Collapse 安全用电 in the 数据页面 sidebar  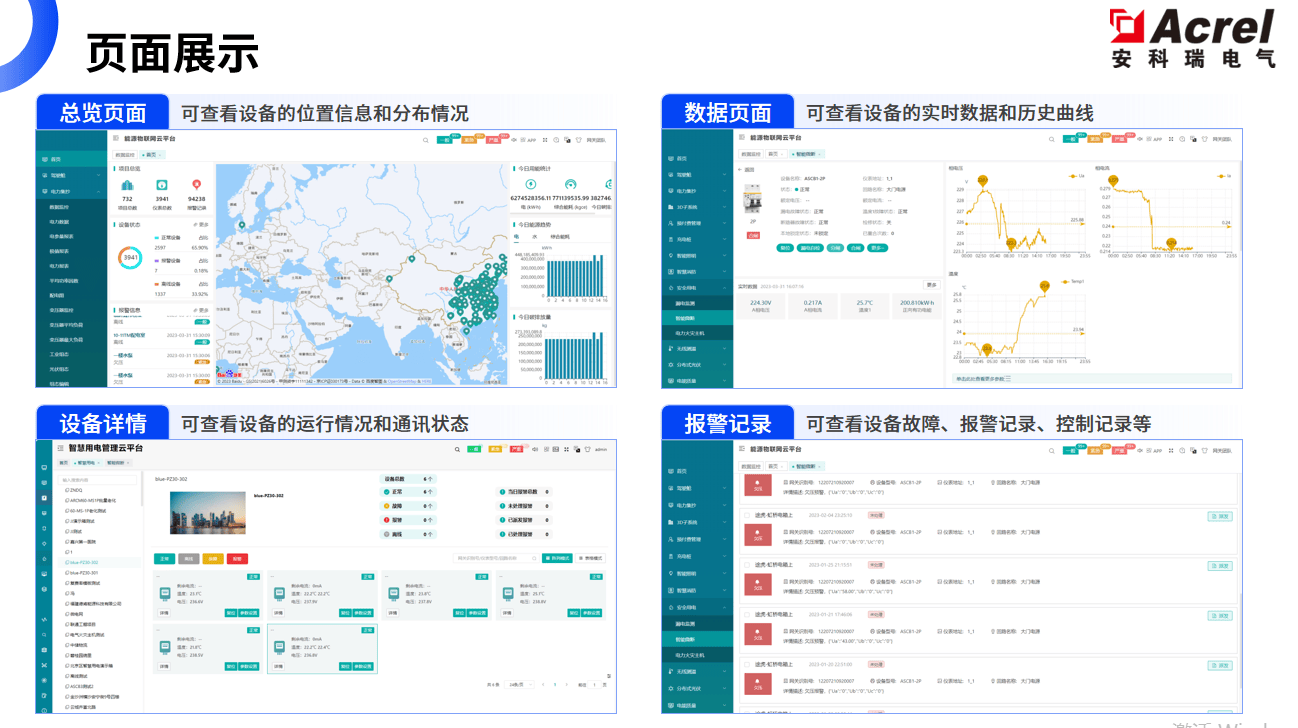697,287
